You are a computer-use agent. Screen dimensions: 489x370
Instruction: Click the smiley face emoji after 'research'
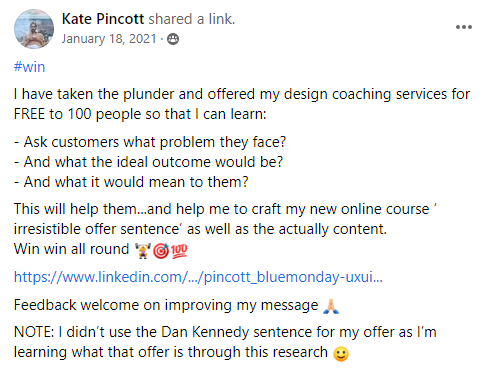341,354
